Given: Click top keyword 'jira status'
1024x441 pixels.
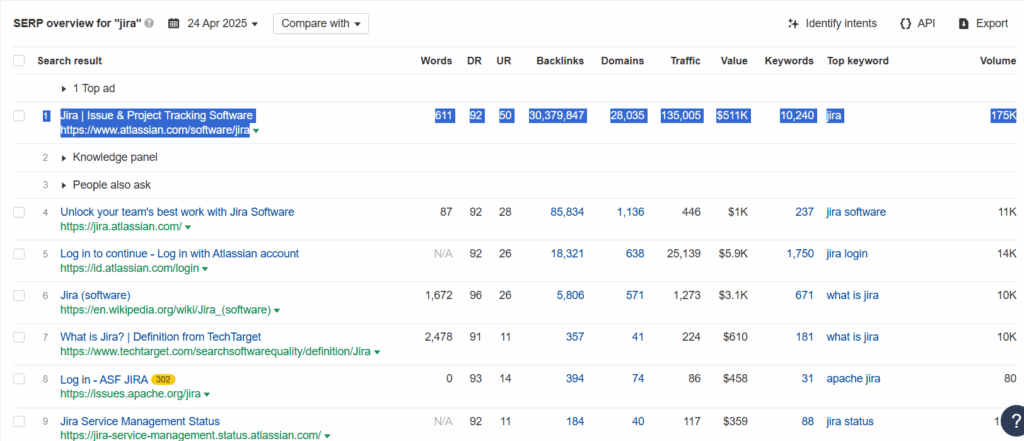Looking at the screenshot, I should tap(850, 421).
